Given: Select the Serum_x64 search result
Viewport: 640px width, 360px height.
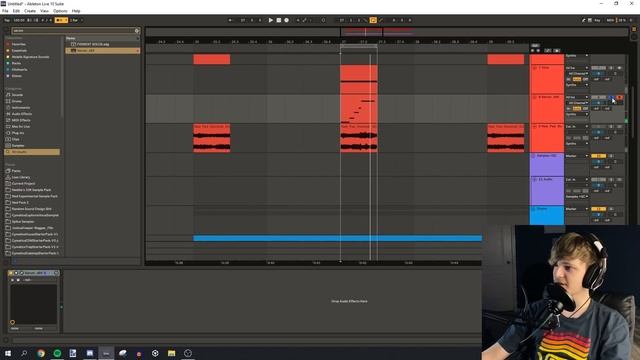Looking at the screenshot, I should tap(102, 51).
